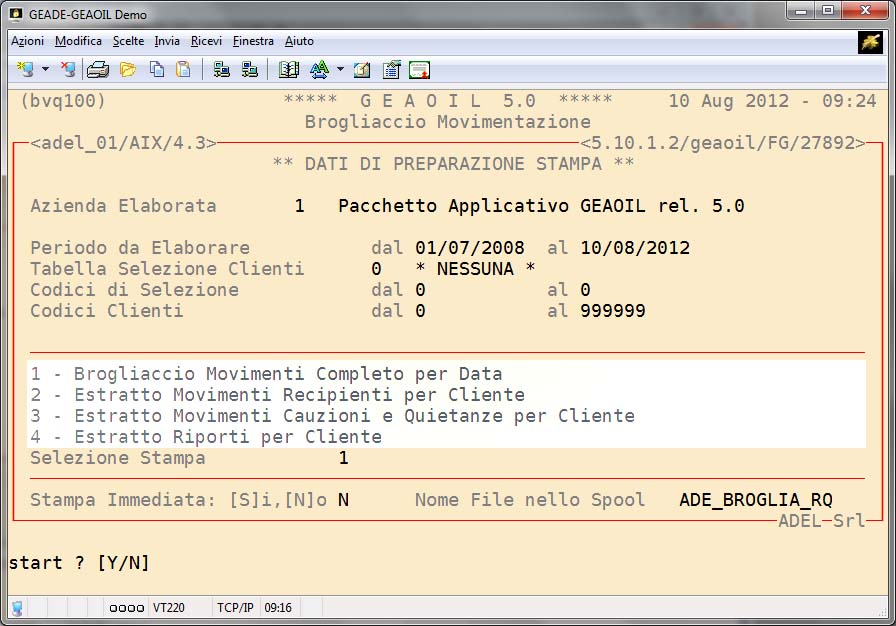The image size is (896, 626).
Task: Click the Stampa Immediata N value
Action: pyautogui.click(x=343, y=500)
